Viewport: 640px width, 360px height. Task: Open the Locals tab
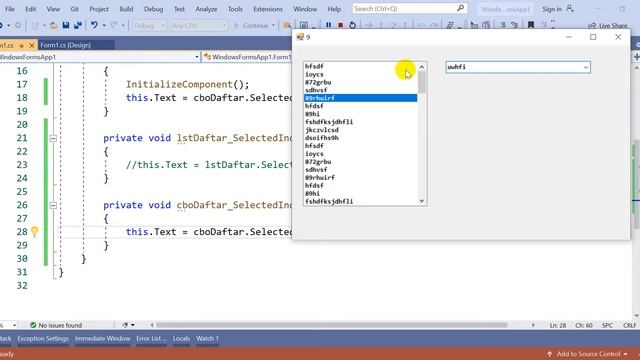(181, 339)
